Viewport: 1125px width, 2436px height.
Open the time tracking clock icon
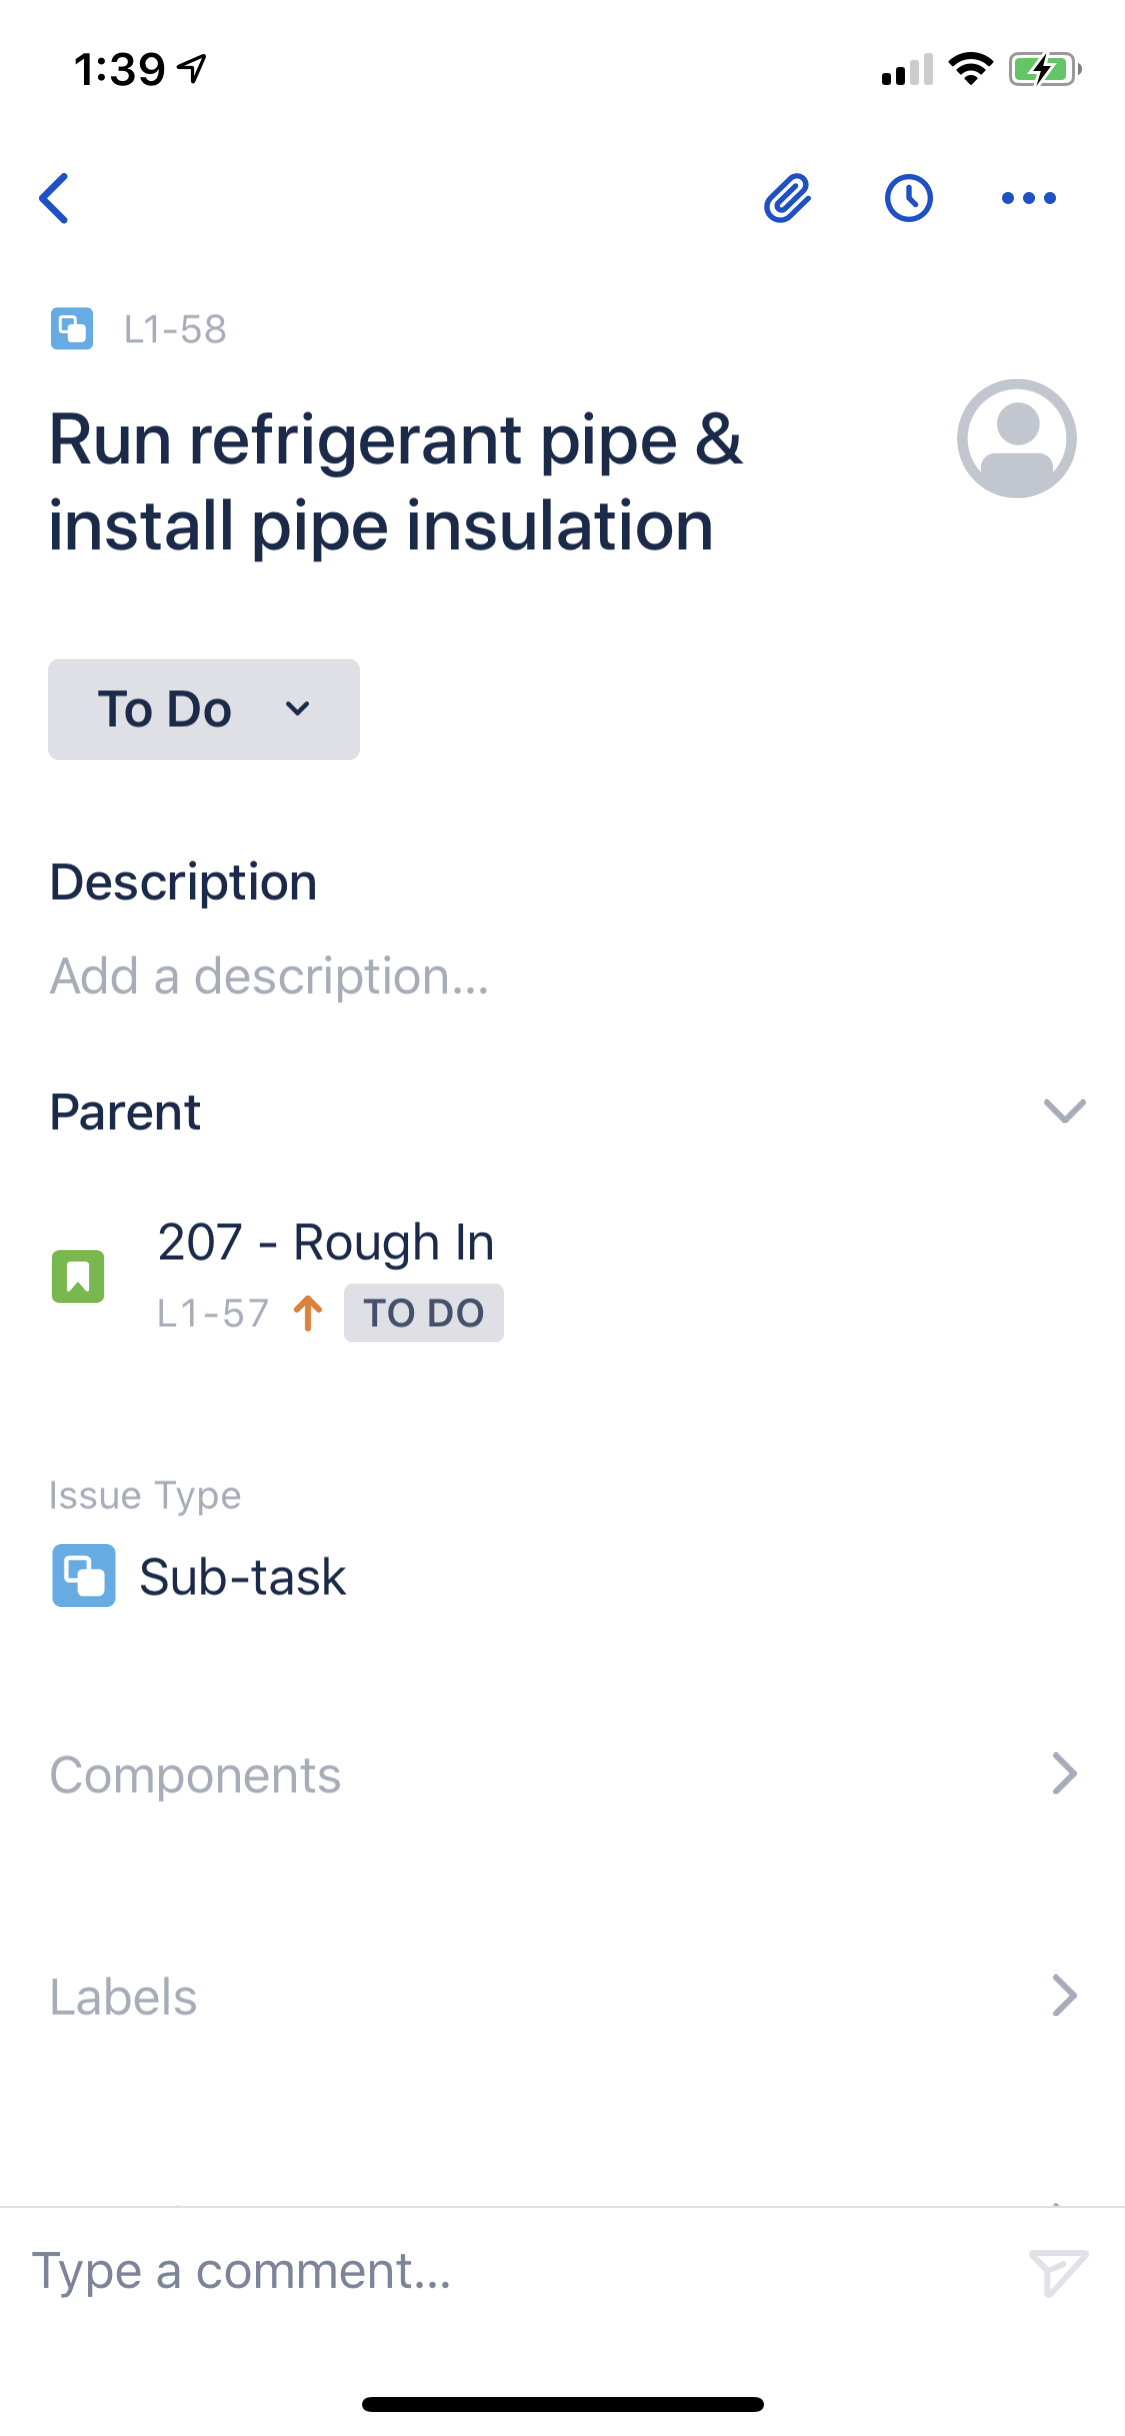[908, 198]
